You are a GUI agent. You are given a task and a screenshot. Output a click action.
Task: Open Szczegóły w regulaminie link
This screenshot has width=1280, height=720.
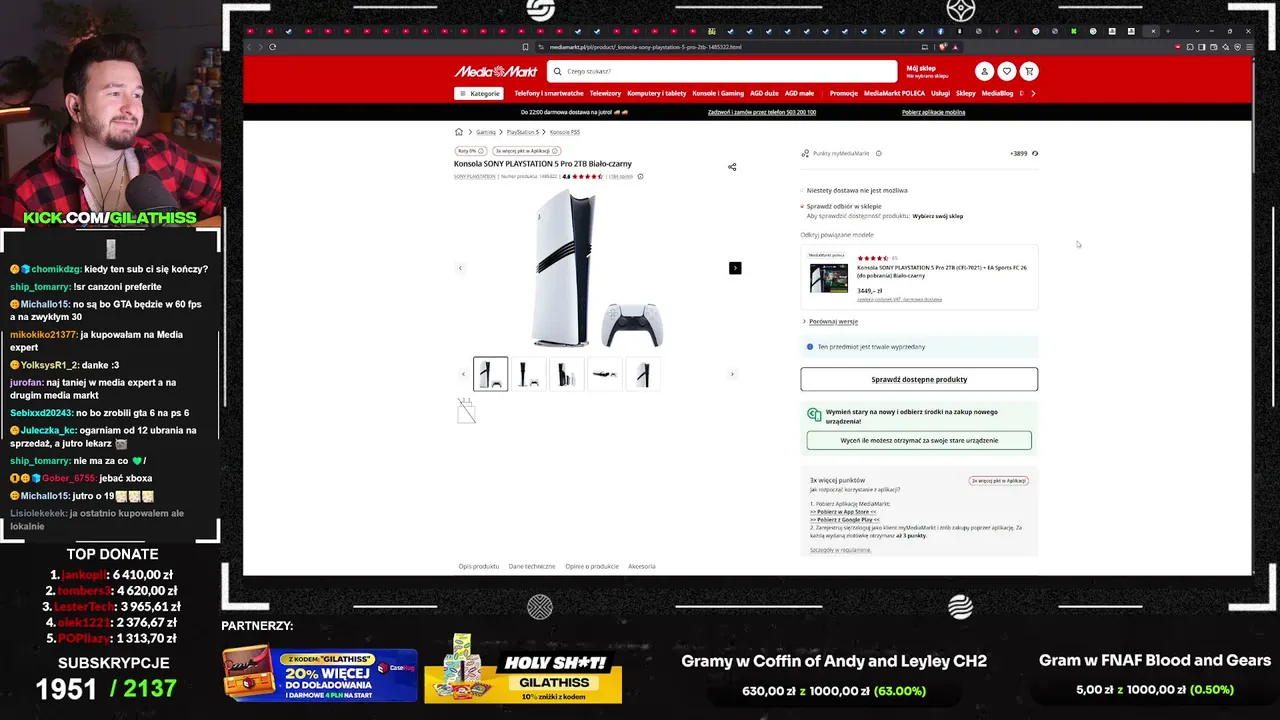click(840, 550)
